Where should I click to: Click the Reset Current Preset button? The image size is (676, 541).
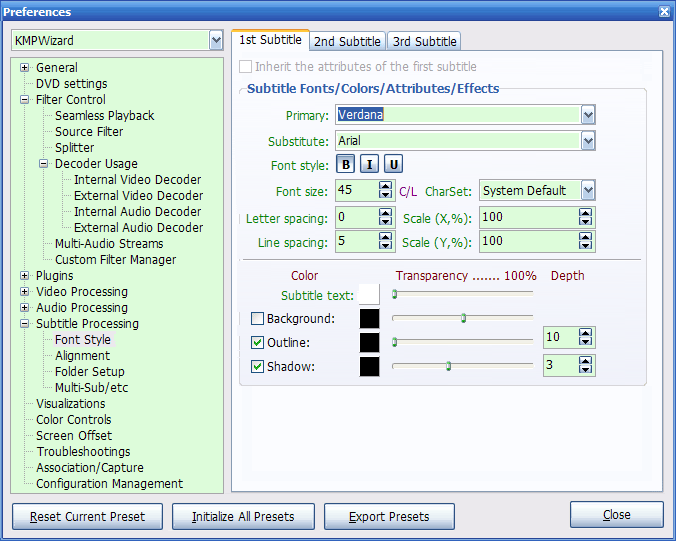point(87,517)
